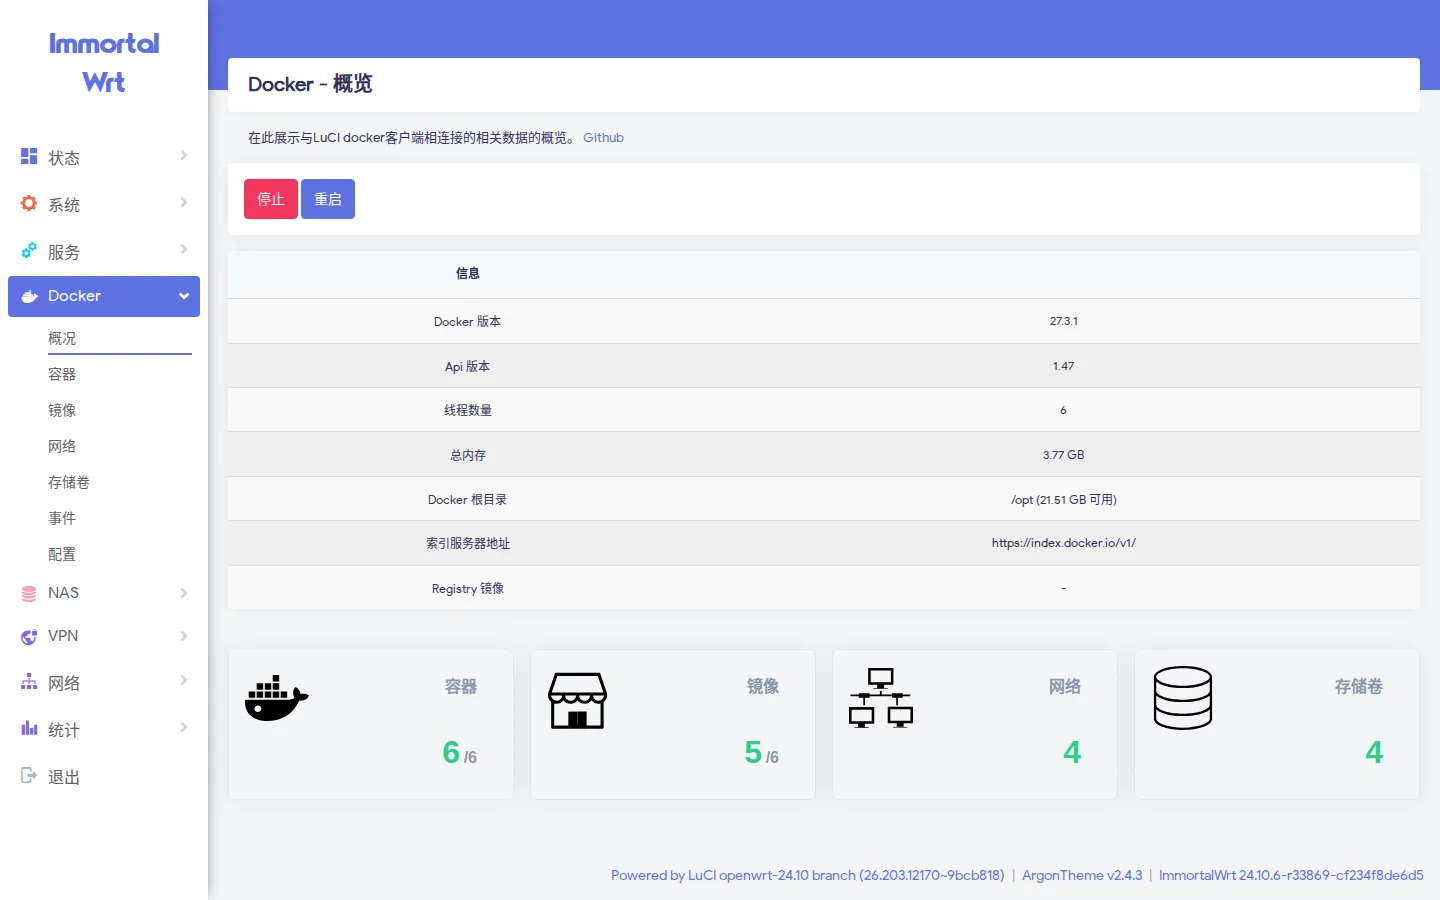Click the 退出 logout icon
This screenshot has height=900, width=1440.
pos(29,775)
